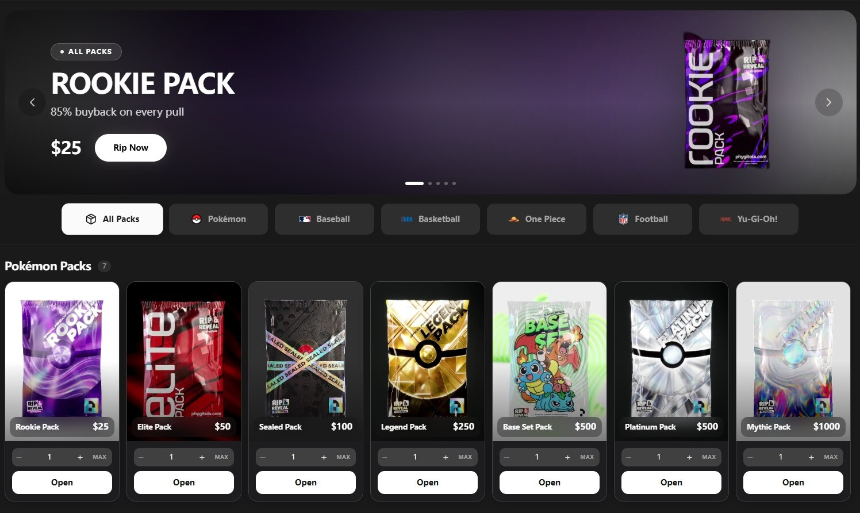Increase Legend Pack quantity with plus

(445, 457)
